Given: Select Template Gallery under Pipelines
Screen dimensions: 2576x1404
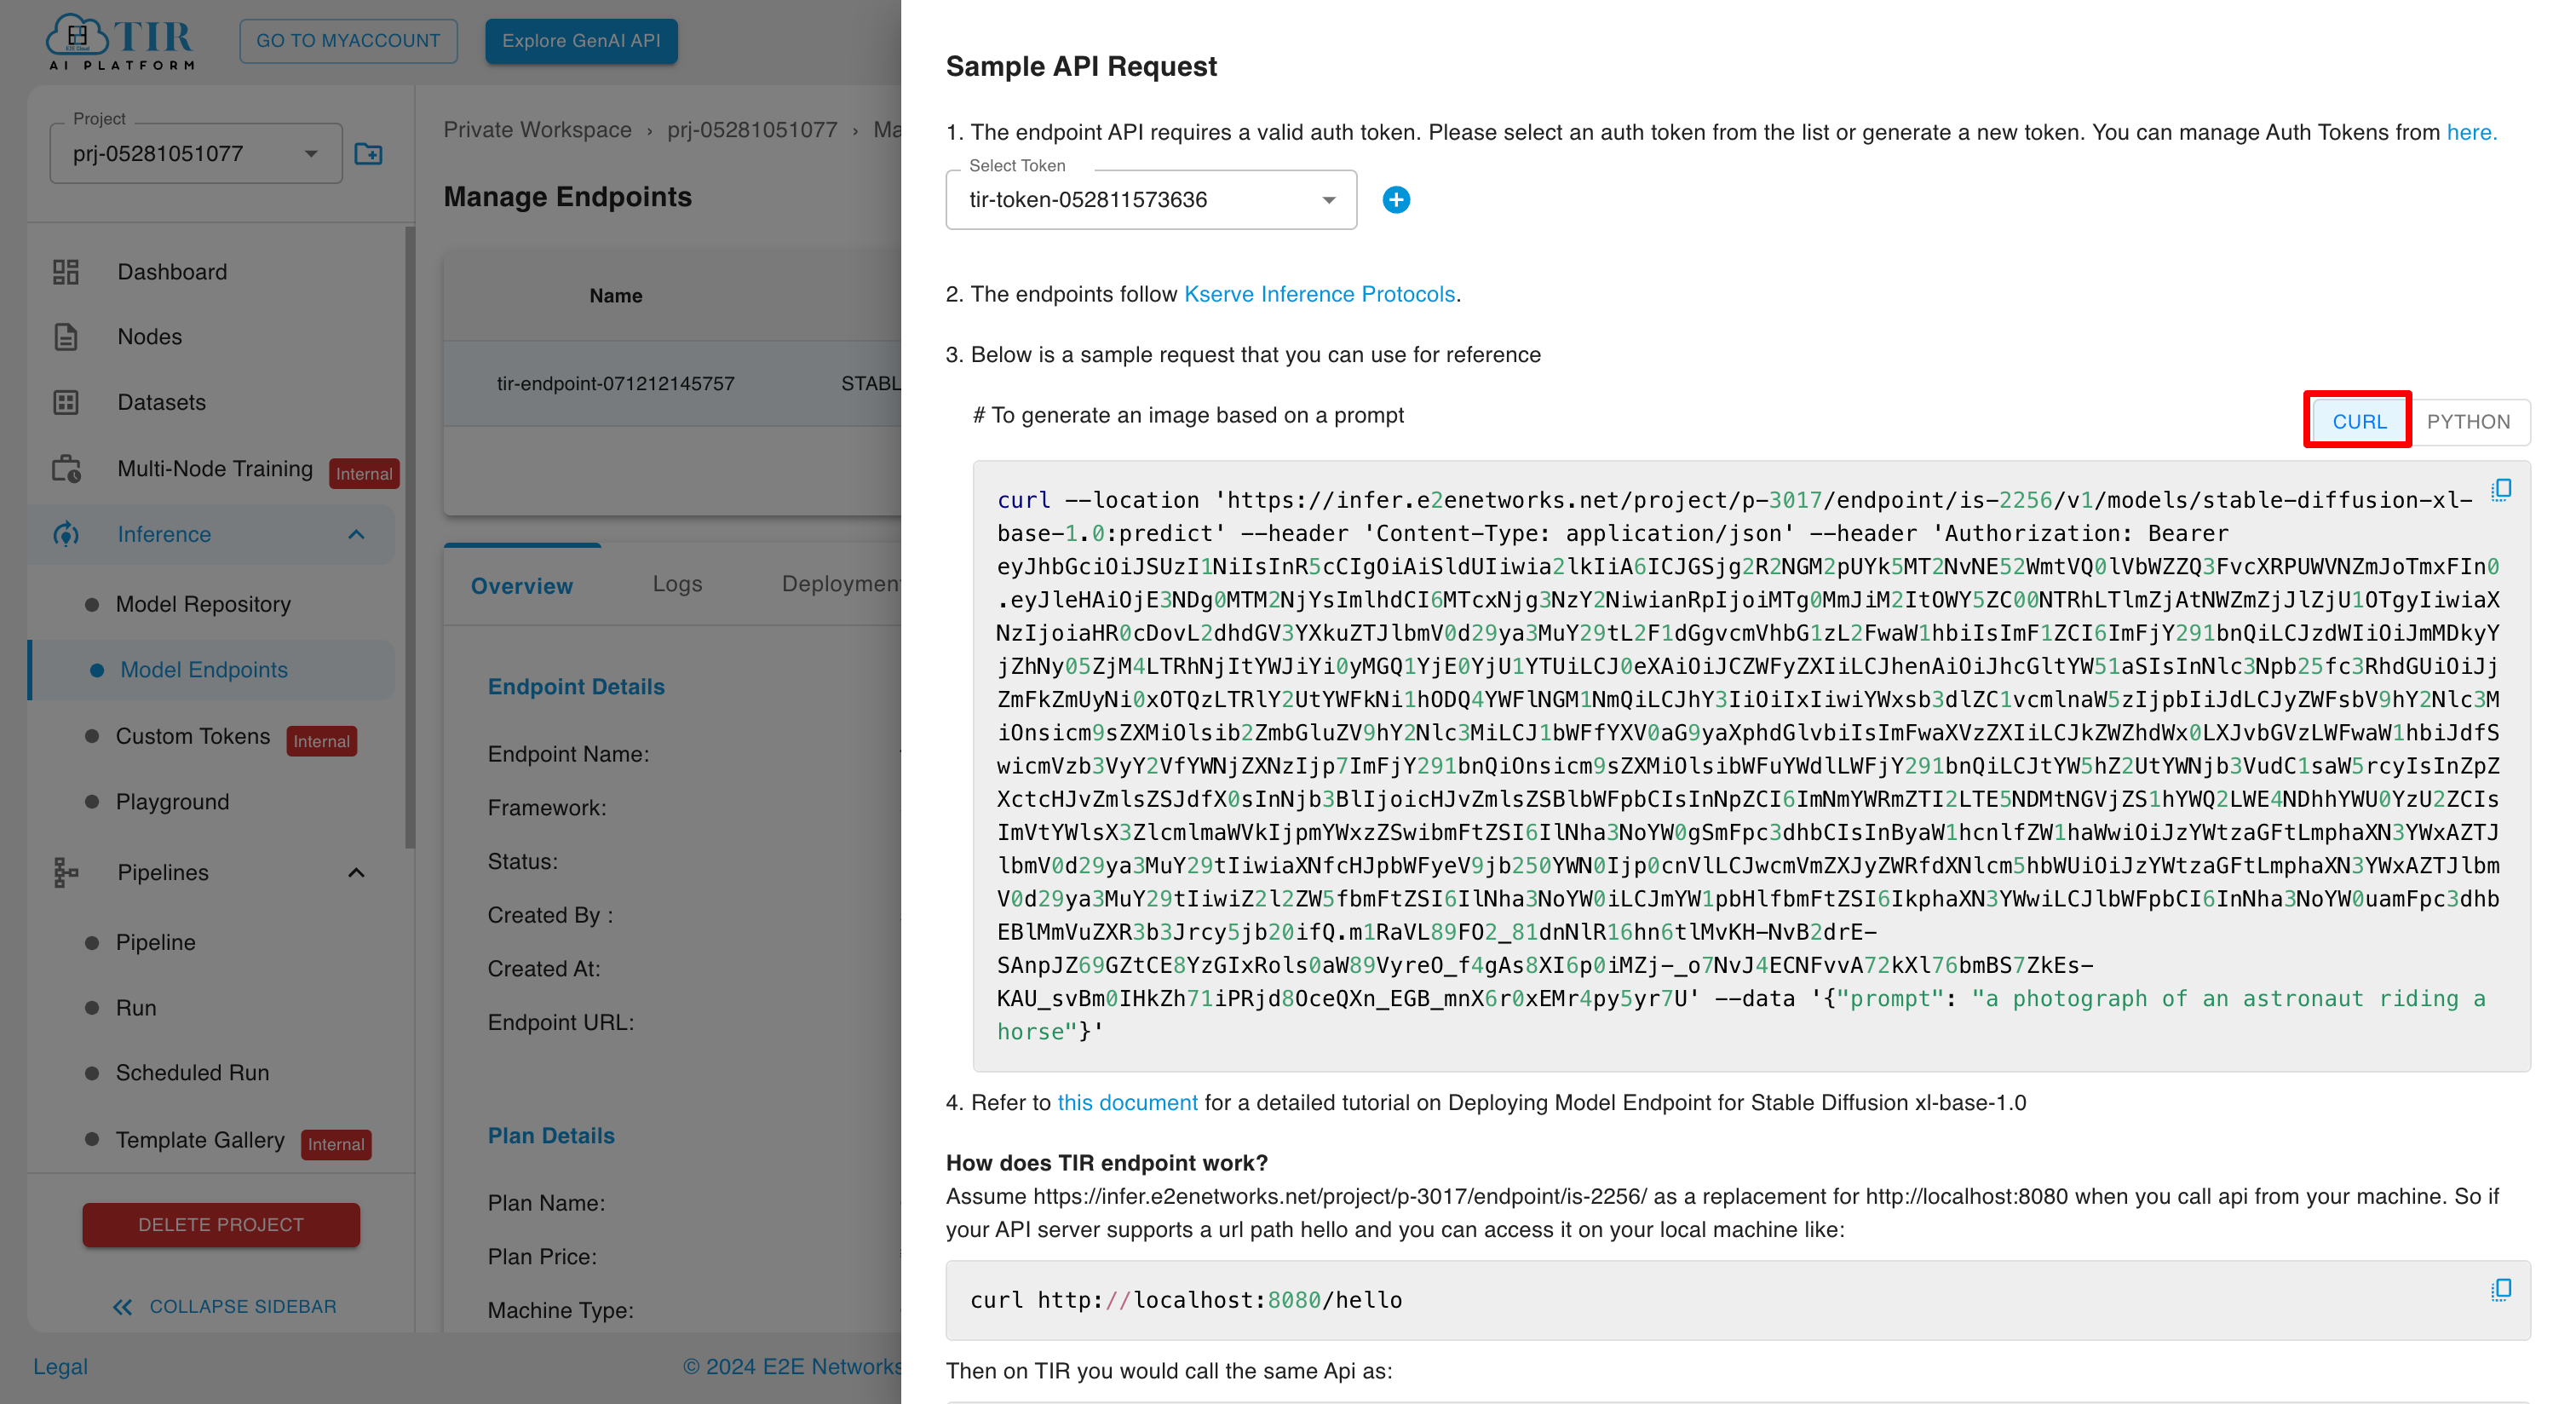Looking at the screenshot, I should [x=200, y=1140].
